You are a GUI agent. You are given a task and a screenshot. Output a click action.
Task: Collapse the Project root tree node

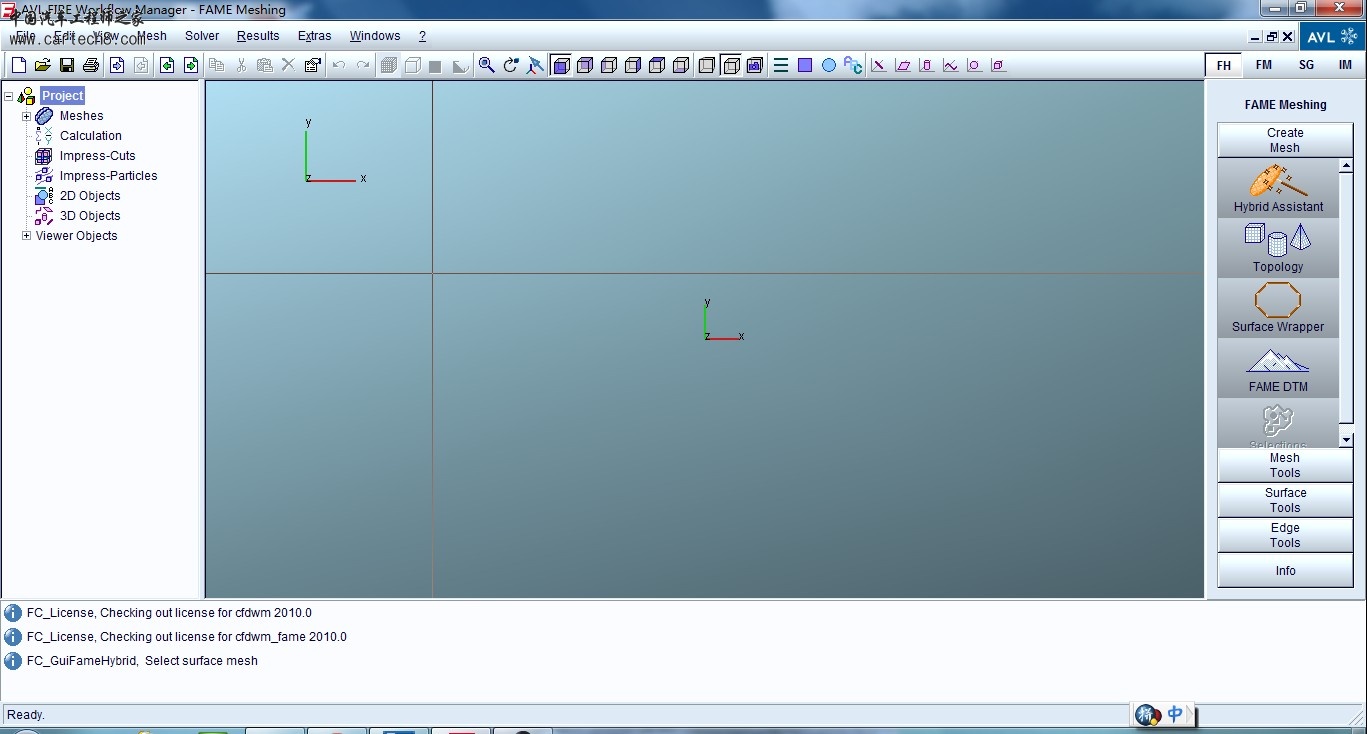(x=9, y=96)
